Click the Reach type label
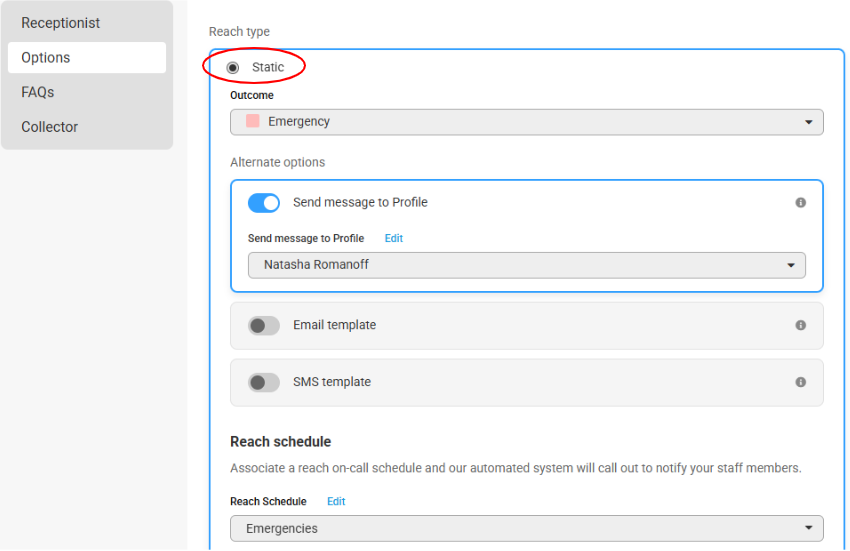The image size is (850, 551). click(239, 31)
